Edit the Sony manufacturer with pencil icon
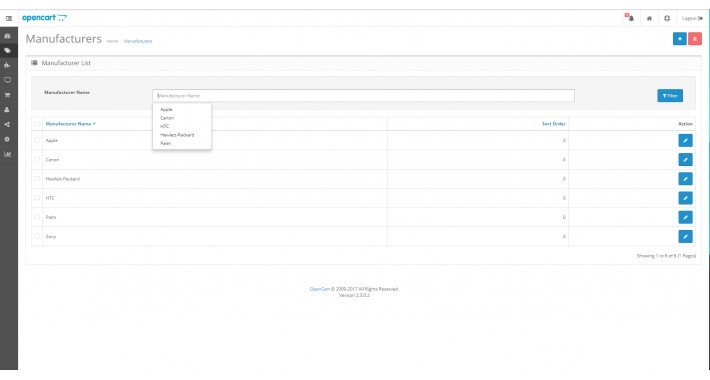710x380 pixels. 685,236
